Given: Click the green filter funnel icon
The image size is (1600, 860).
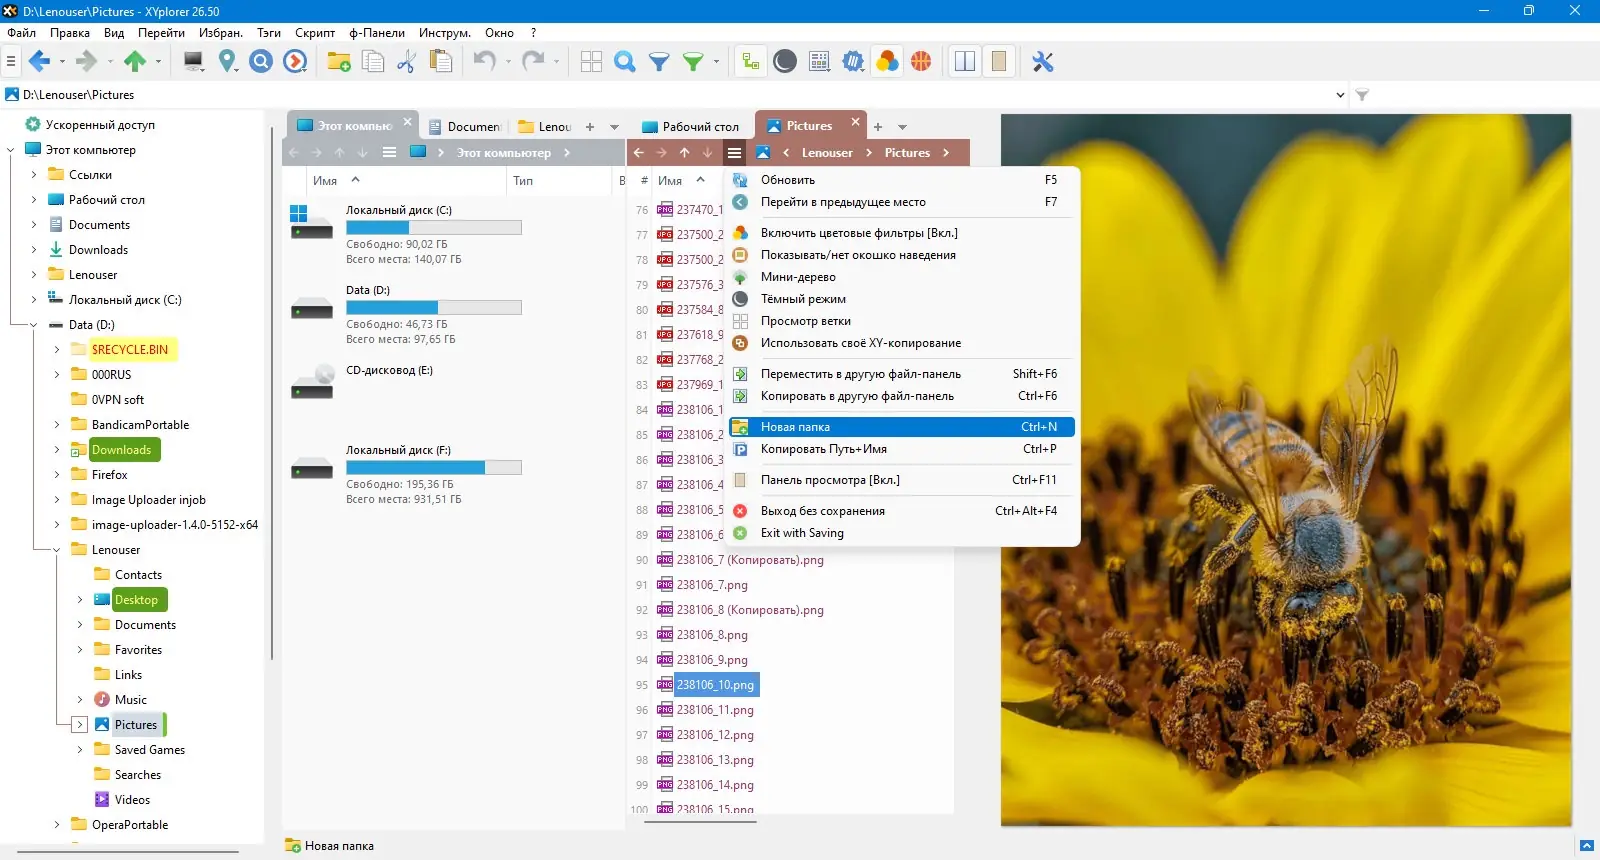Looking at the screenshot, I should (x=693, y=62).
